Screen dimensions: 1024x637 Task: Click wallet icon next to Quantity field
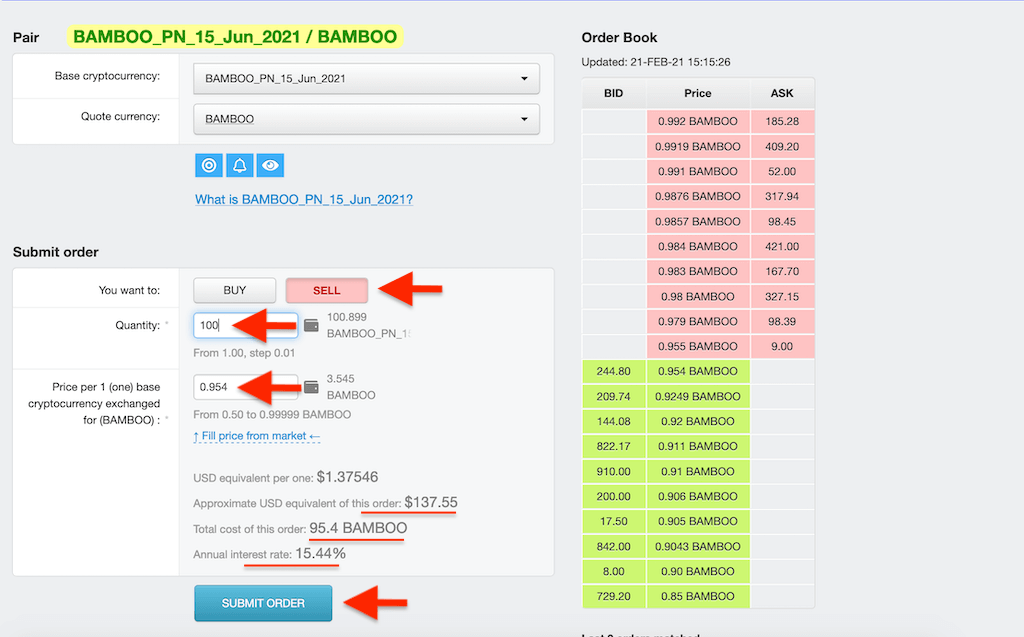312,325
